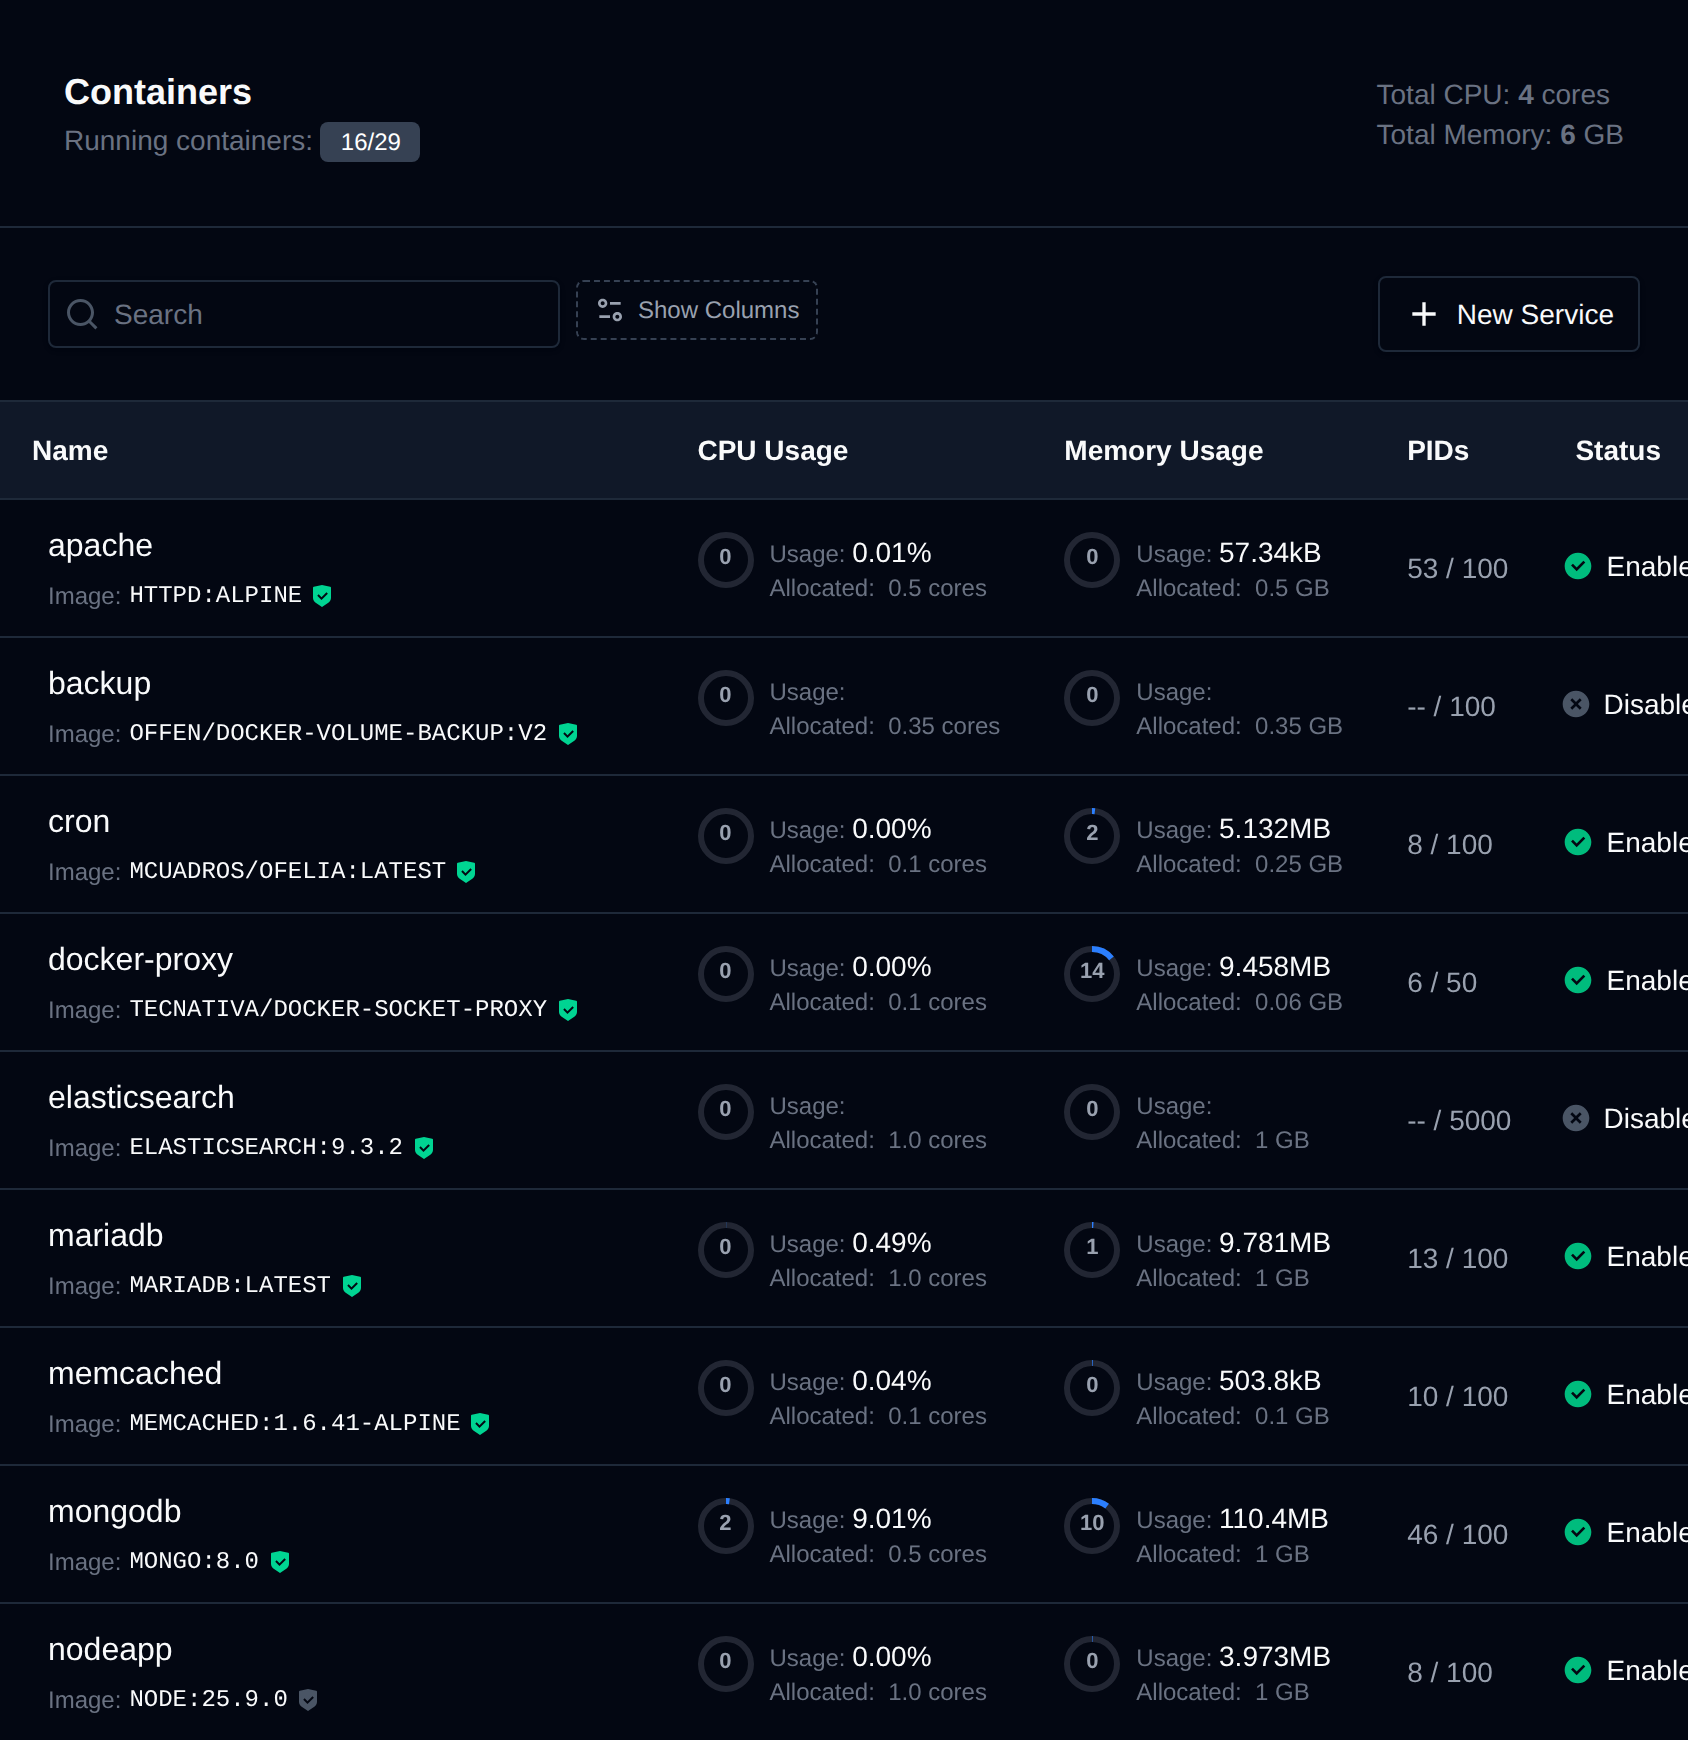Click the 16/29 running containers badge
Image resolution: width=1688 pixels, height=1740 pixels.
(370, 142)
